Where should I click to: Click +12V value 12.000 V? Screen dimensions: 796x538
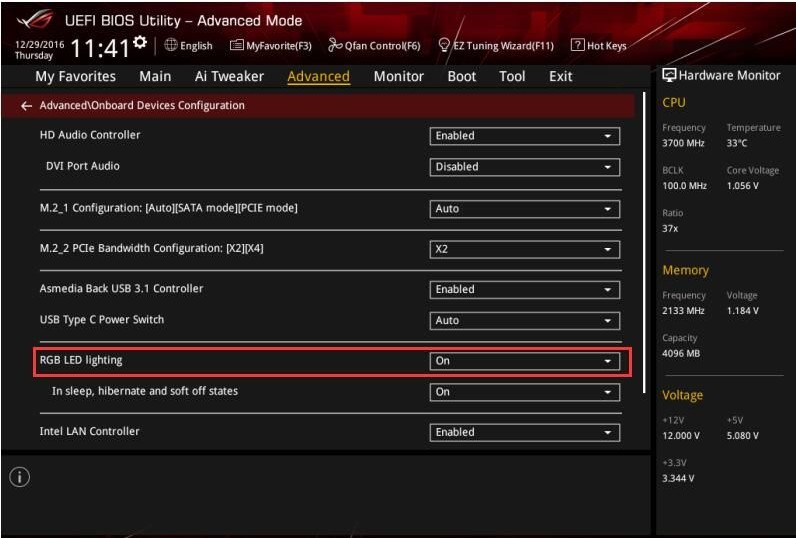[681, 435]
